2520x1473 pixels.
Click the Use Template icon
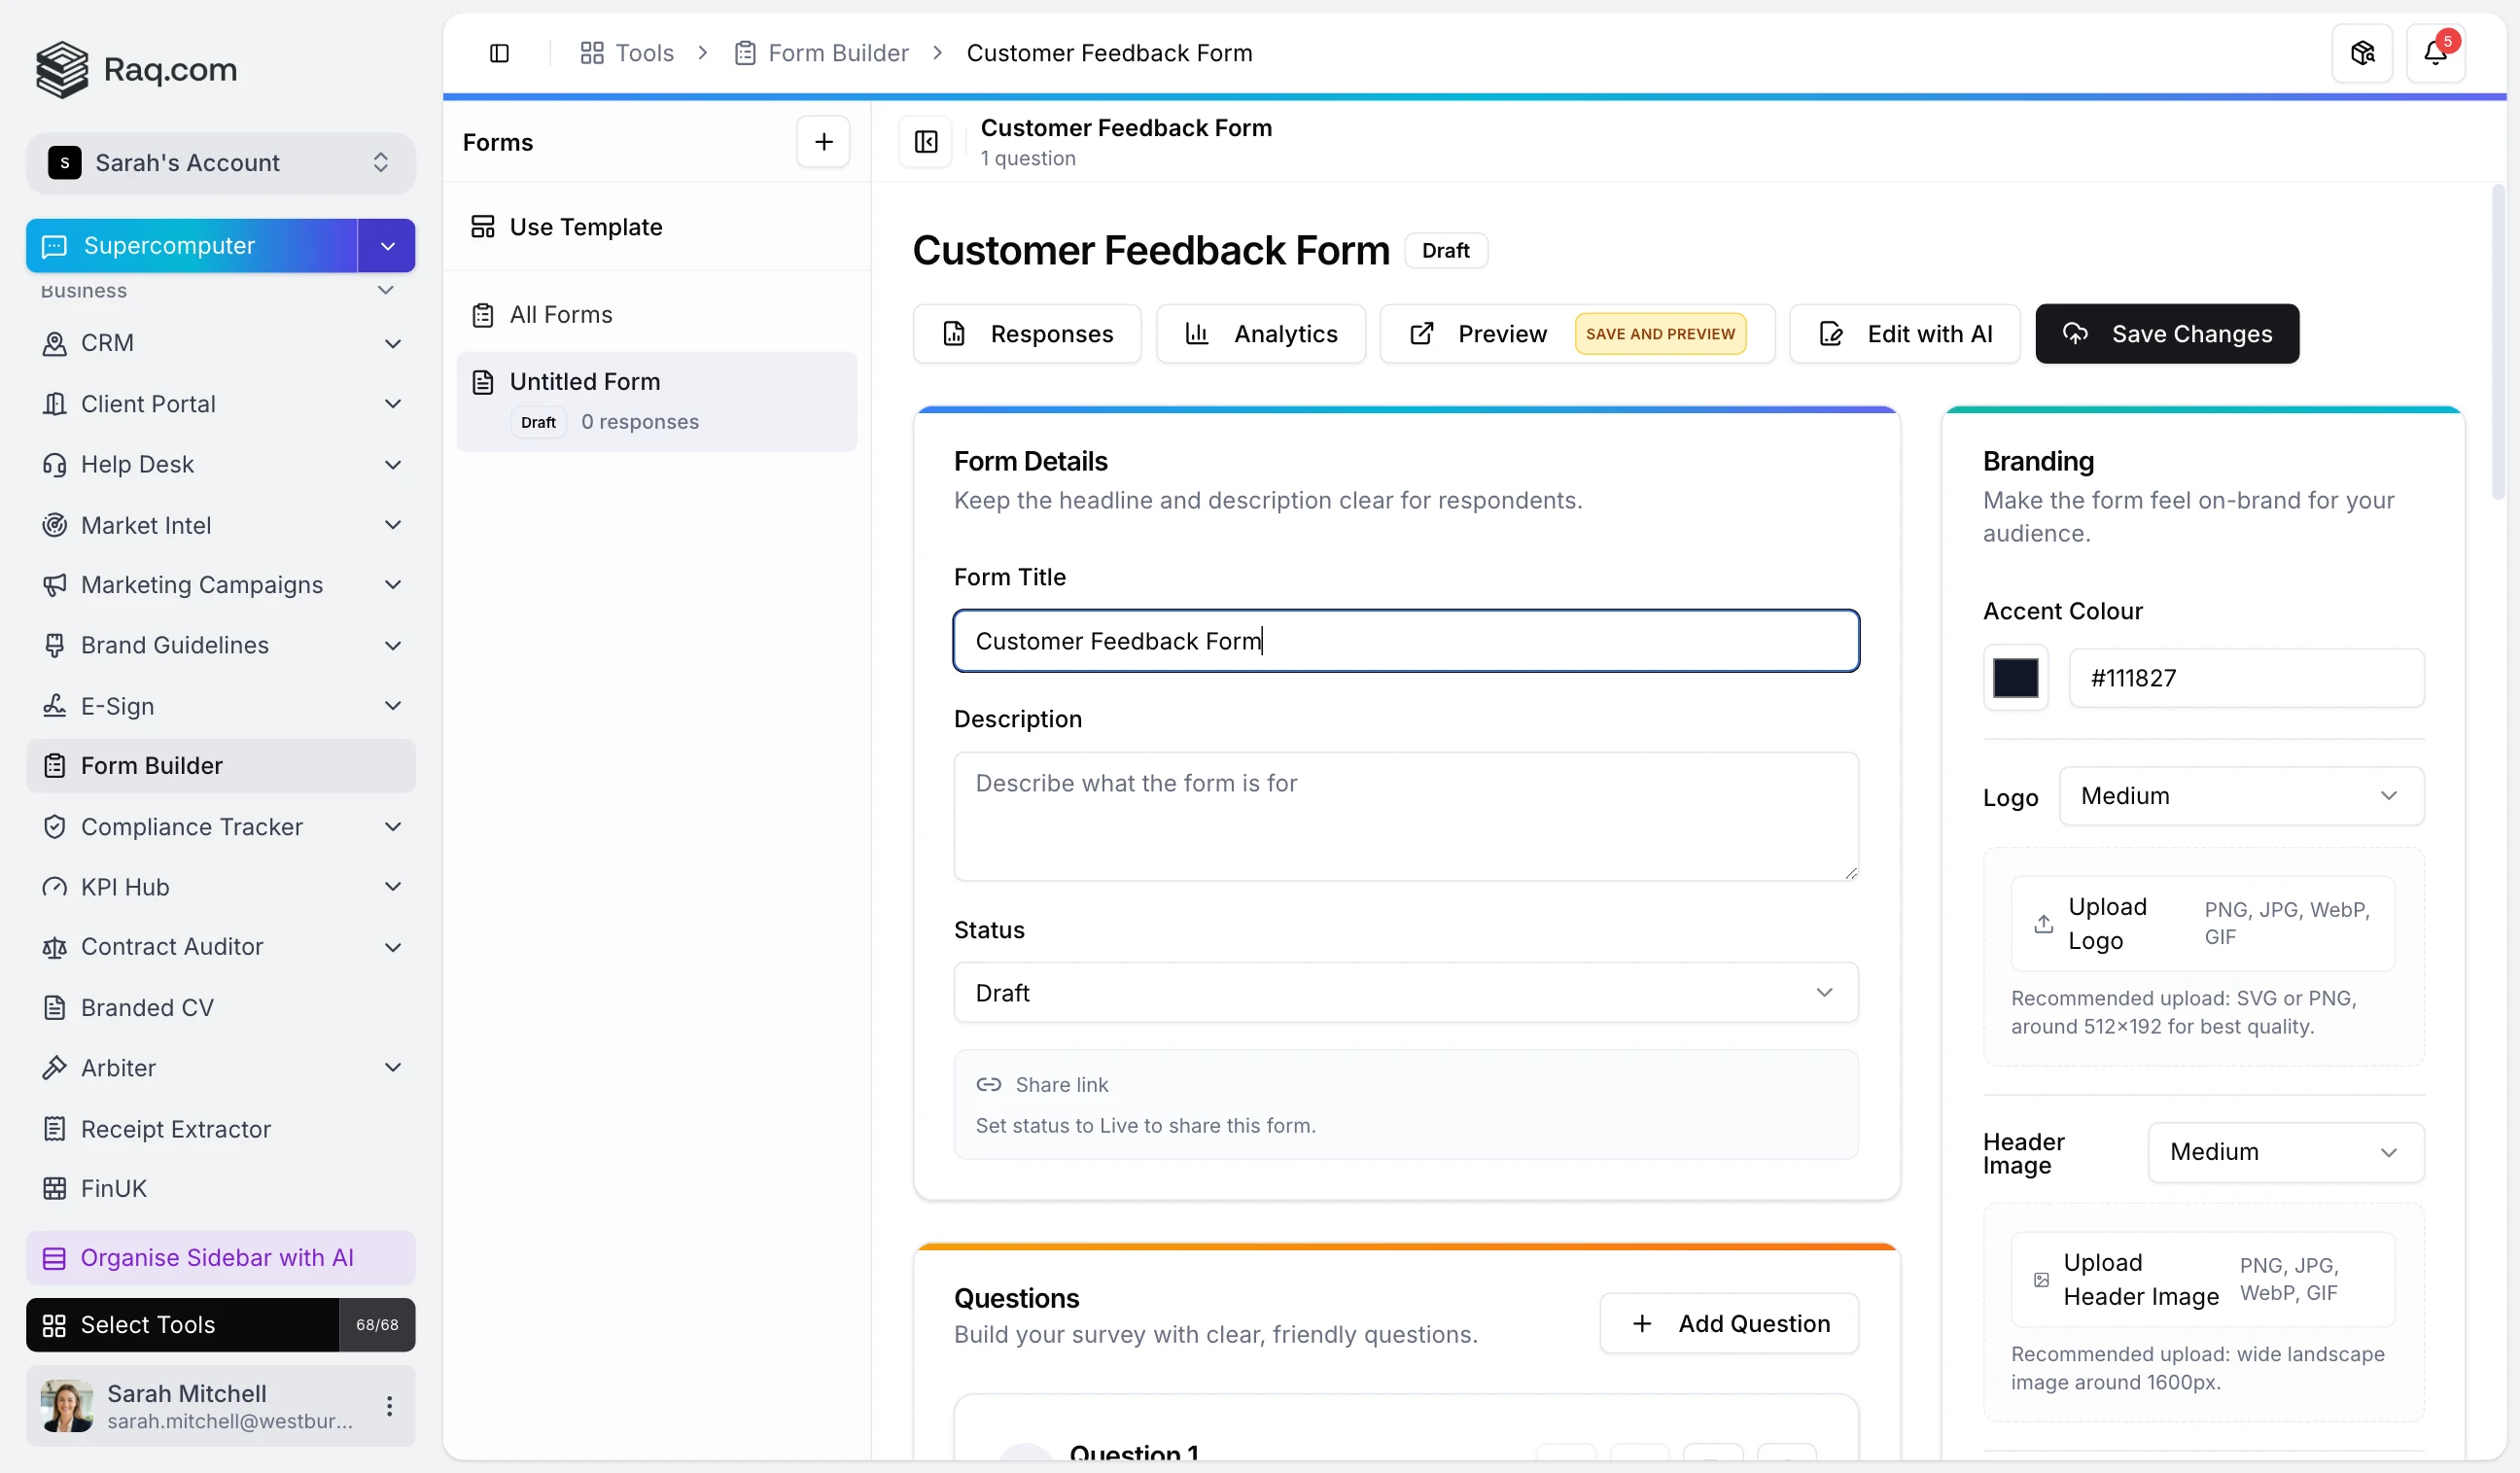tap(483, 227)
